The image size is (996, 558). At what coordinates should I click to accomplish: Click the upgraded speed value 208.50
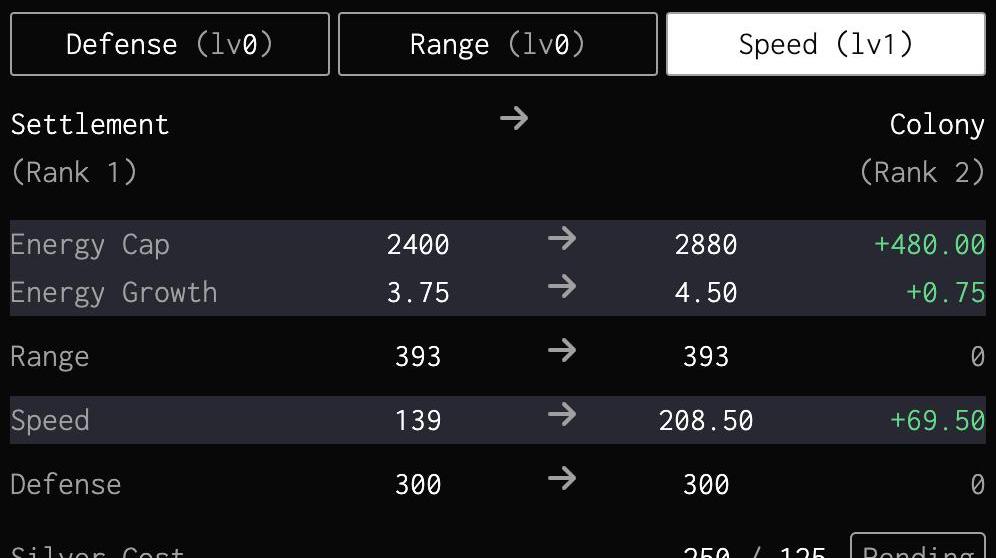[705, 420]
